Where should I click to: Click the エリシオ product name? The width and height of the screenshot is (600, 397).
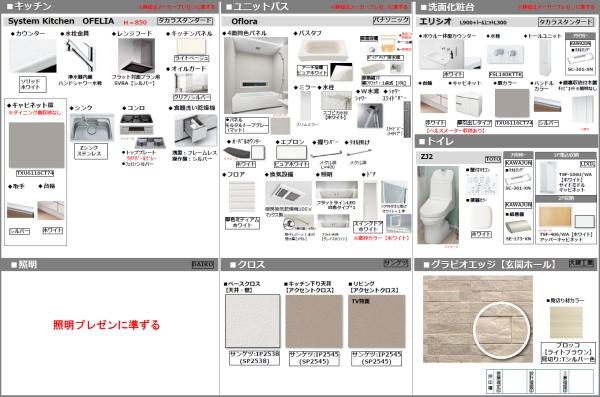435,21
